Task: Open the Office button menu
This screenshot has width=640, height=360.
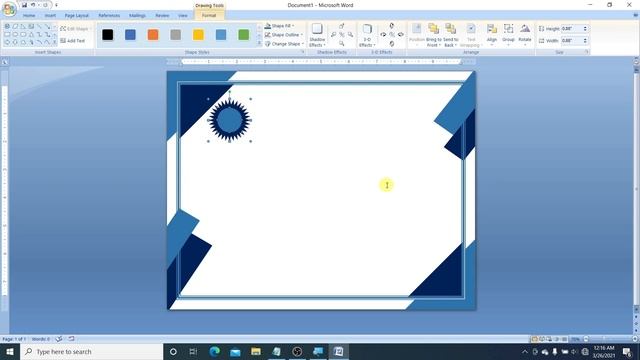Action: tap(9, 9)
